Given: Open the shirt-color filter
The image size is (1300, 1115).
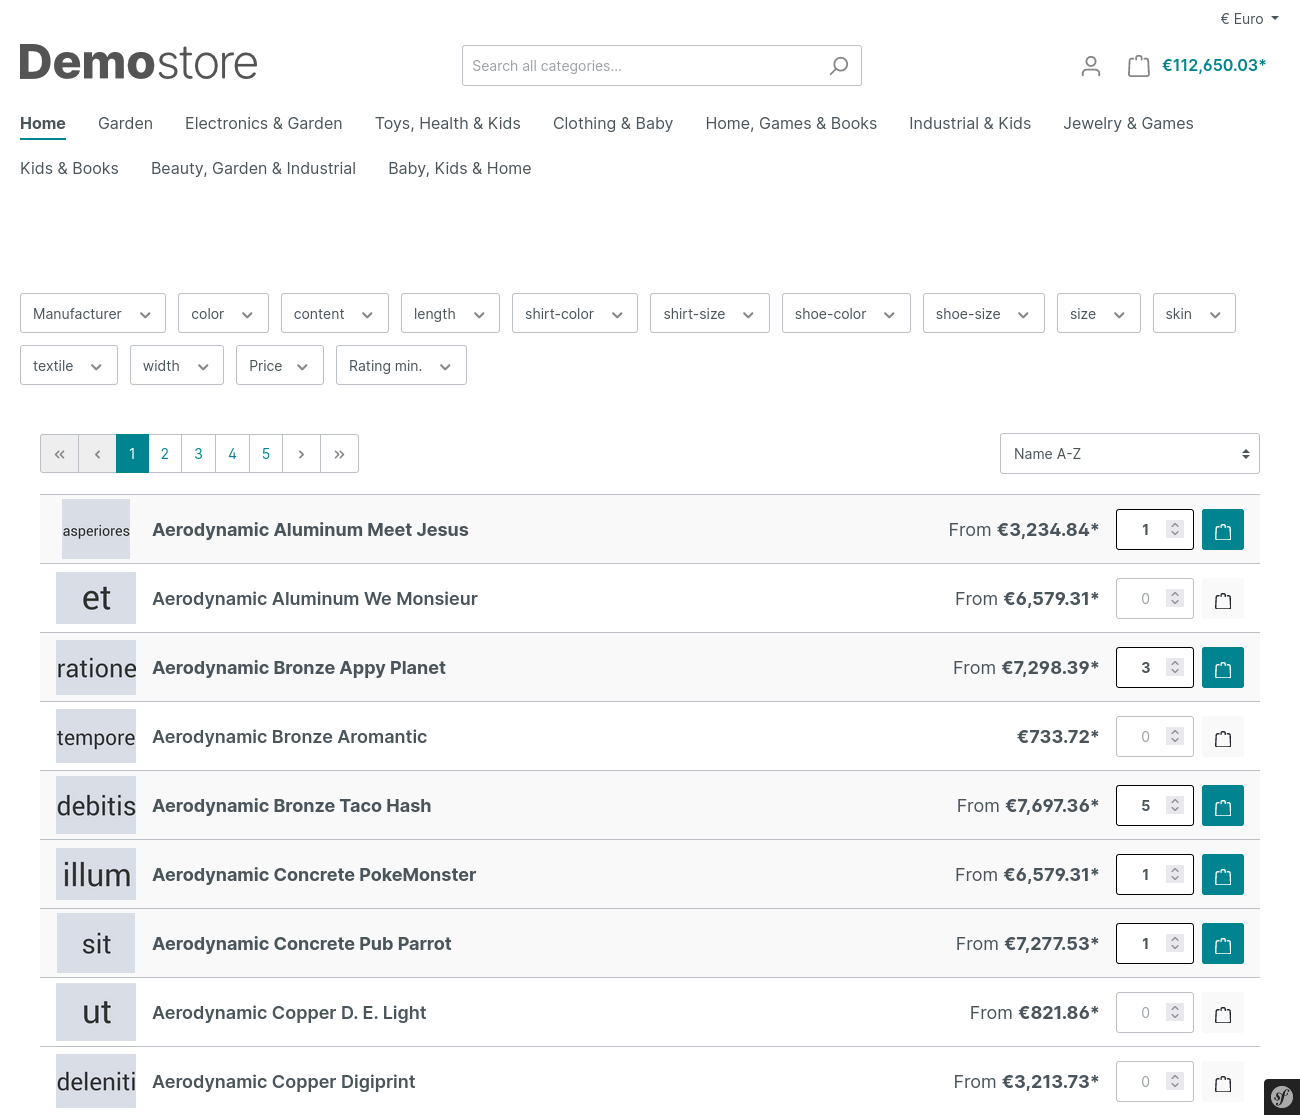Looking at the screenshot, I should (575, 313).
